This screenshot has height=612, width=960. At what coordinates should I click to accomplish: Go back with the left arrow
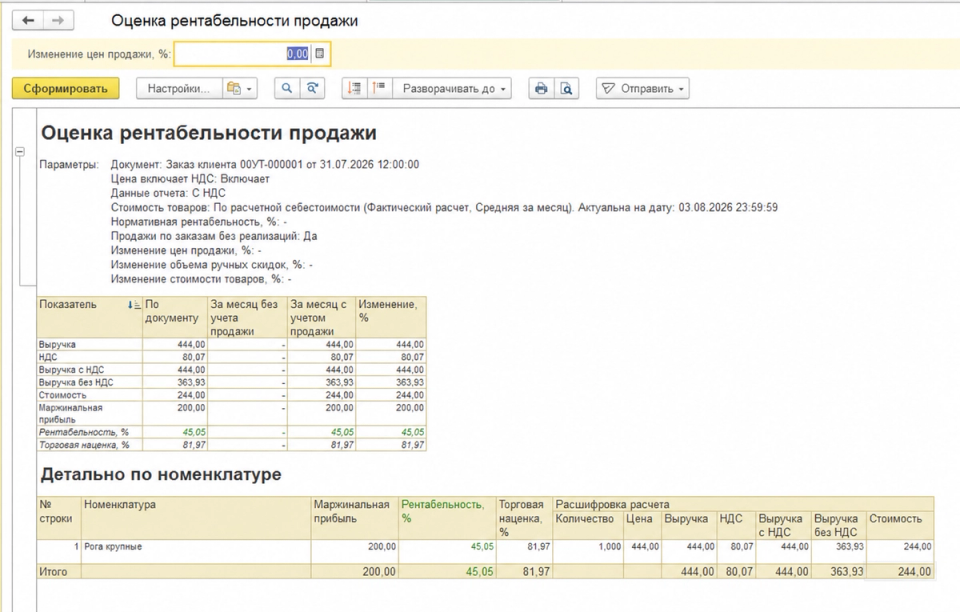[28, 21]
